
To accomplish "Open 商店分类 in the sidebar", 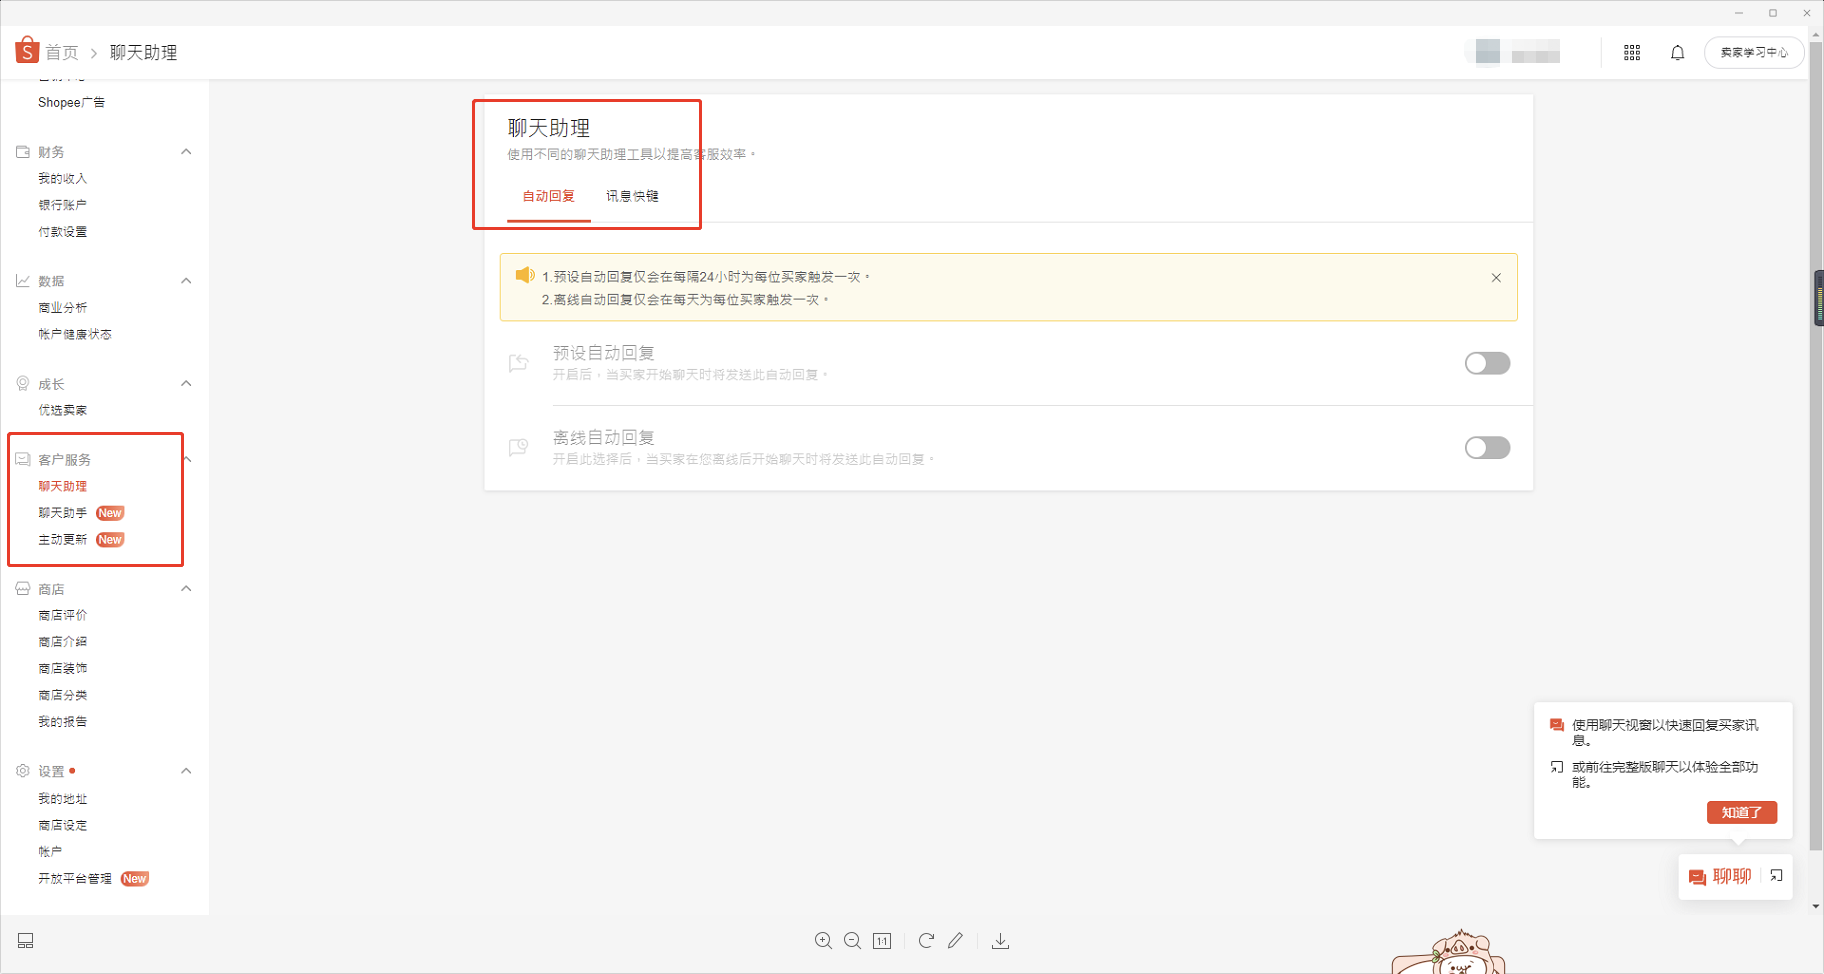I will coord(63,695).
